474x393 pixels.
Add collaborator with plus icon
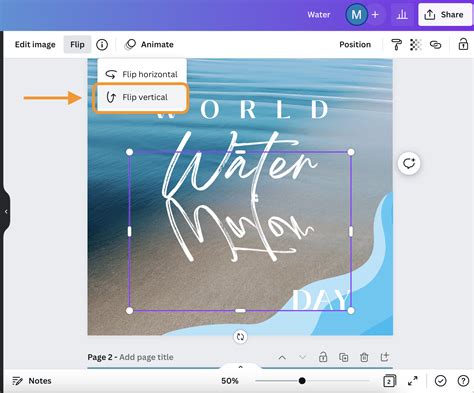pos(375,15)
